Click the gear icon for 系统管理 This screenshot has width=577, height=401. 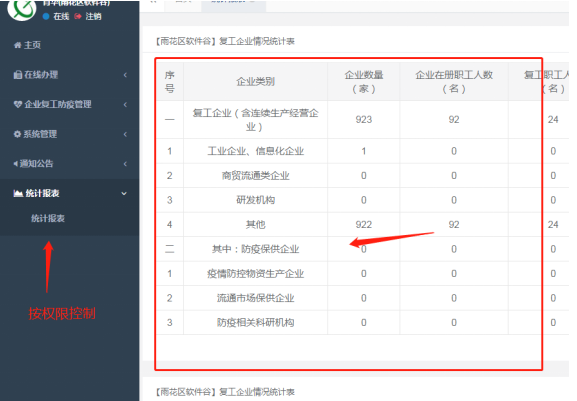coord(17,134)
